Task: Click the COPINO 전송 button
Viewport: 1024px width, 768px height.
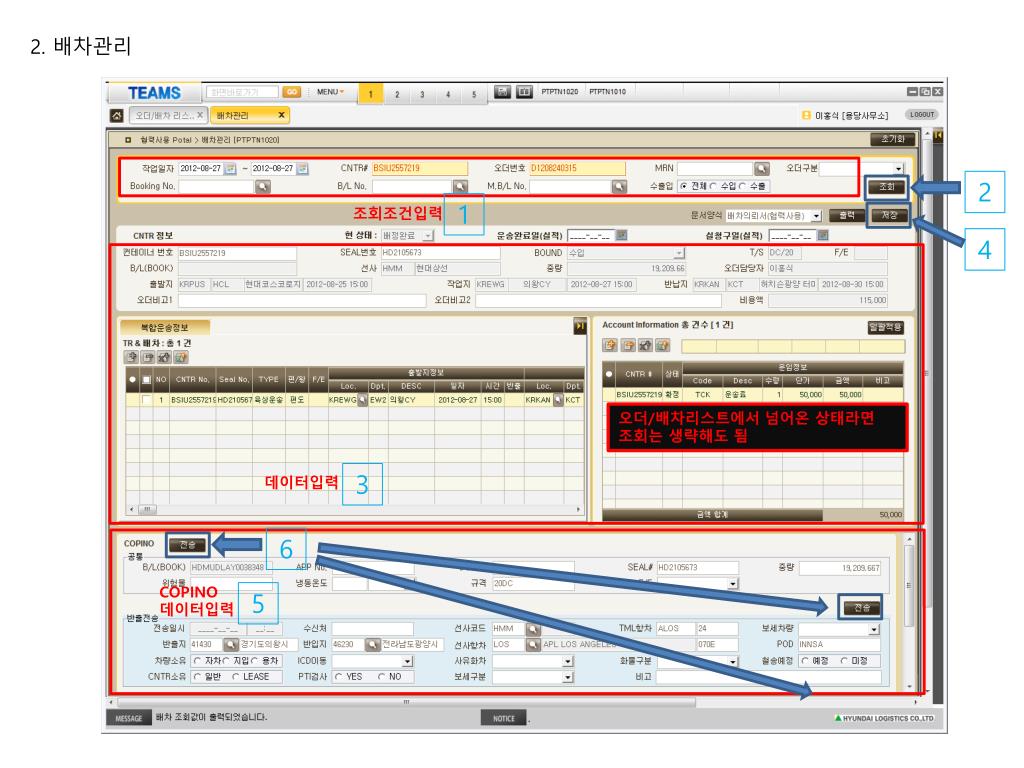Action: [x=187, y=544]
